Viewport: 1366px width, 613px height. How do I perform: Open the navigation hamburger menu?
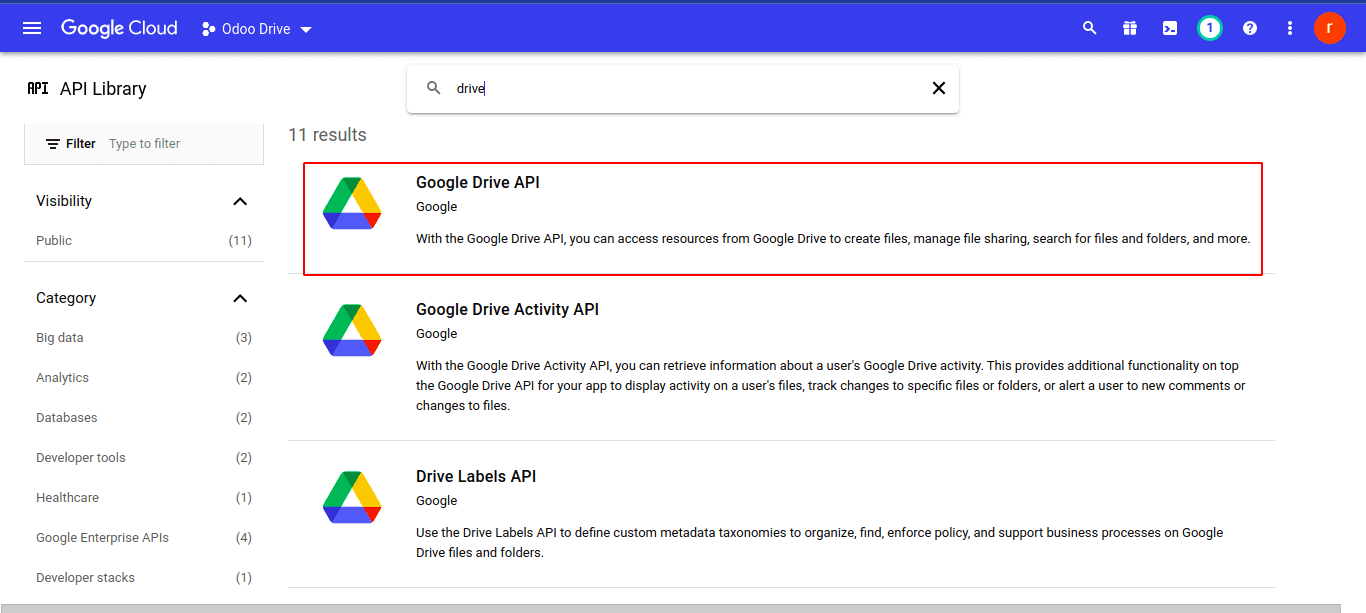pos(31,27)
